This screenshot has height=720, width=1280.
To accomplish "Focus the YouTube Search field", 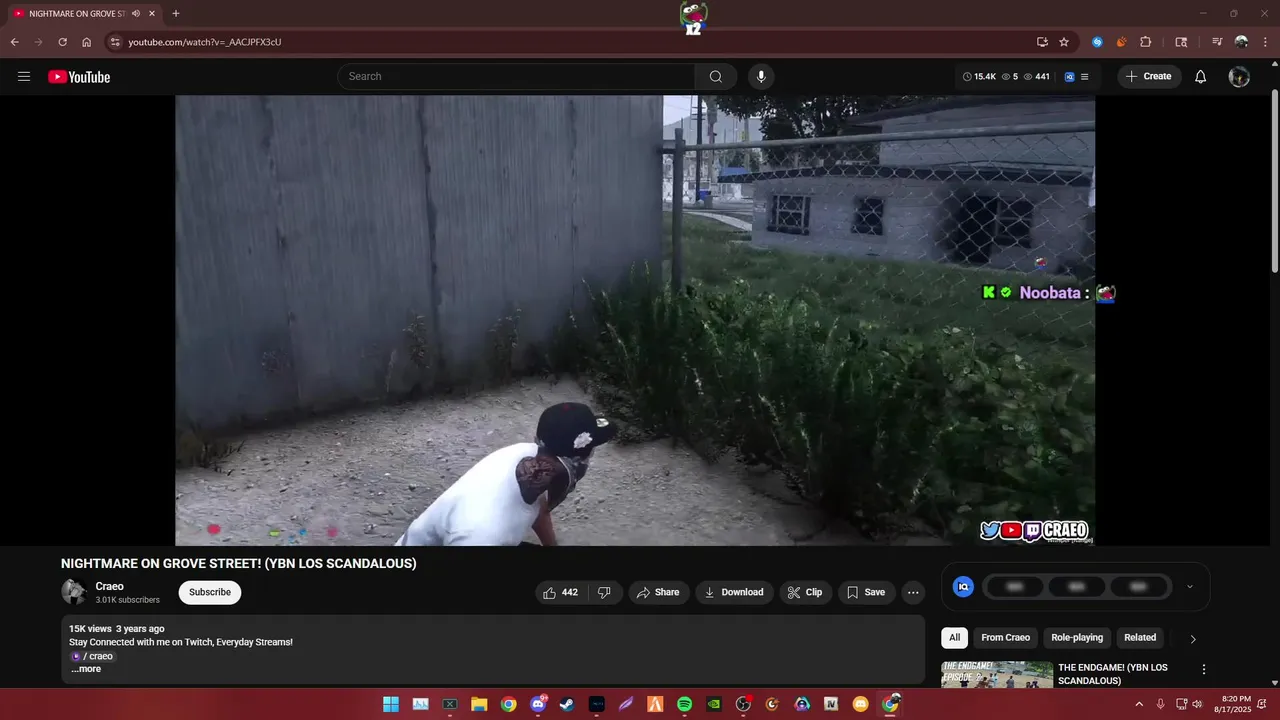I will coord(516,77).
